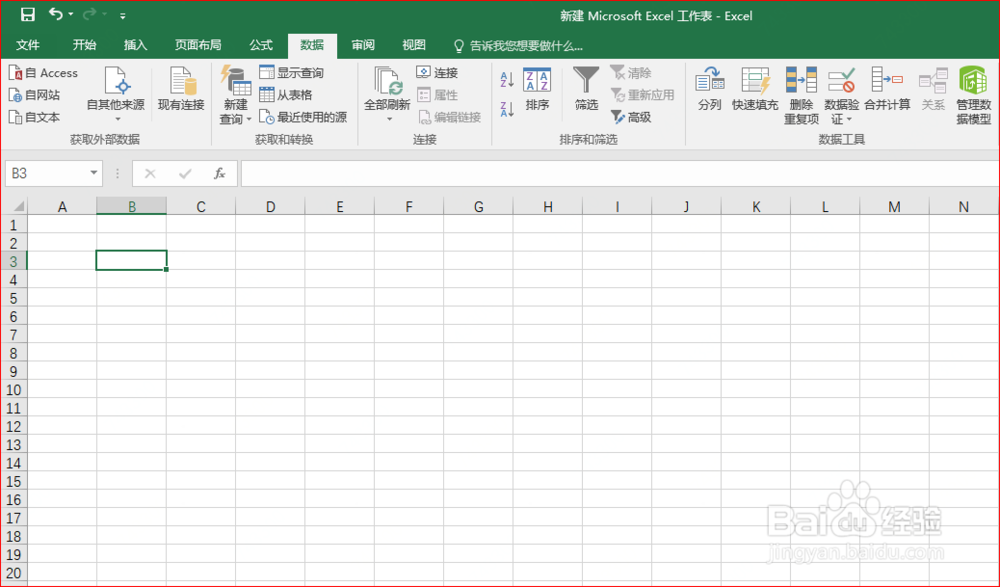This screenshot has height=587, width=1000.
Task: Open Customize Quick Access Toolbar dropdown
Action: (x=122, y=15)
